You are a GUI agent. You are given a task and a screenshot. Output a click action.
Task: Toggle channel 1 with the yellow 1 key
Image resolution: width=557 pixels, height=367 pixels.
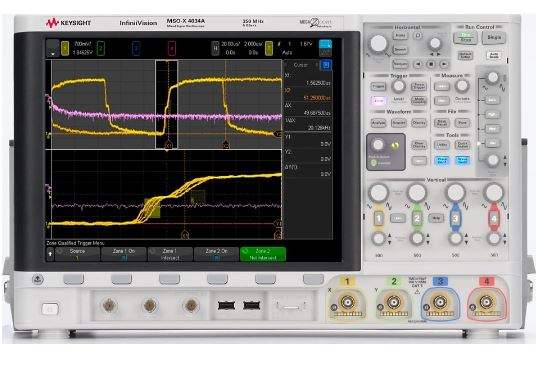[x=378, y=218]
